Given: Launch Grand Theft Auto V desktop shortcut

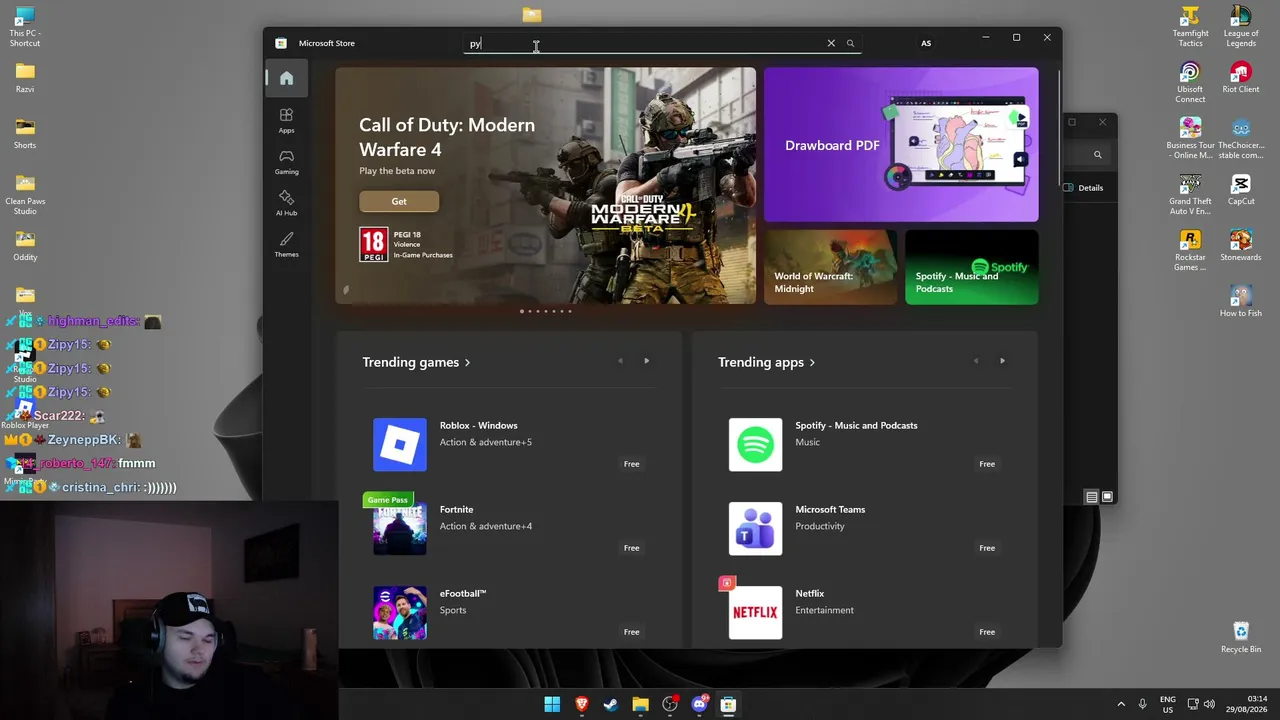Looking at the screenshot, I should pyautogui.click(x=1190, y=195).
